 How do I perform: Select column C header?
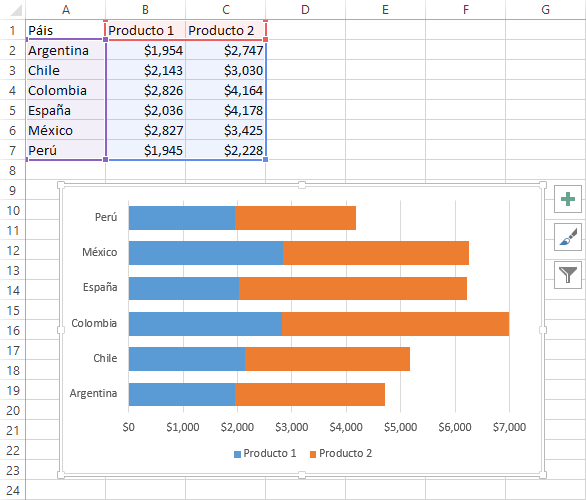(226, 10)
